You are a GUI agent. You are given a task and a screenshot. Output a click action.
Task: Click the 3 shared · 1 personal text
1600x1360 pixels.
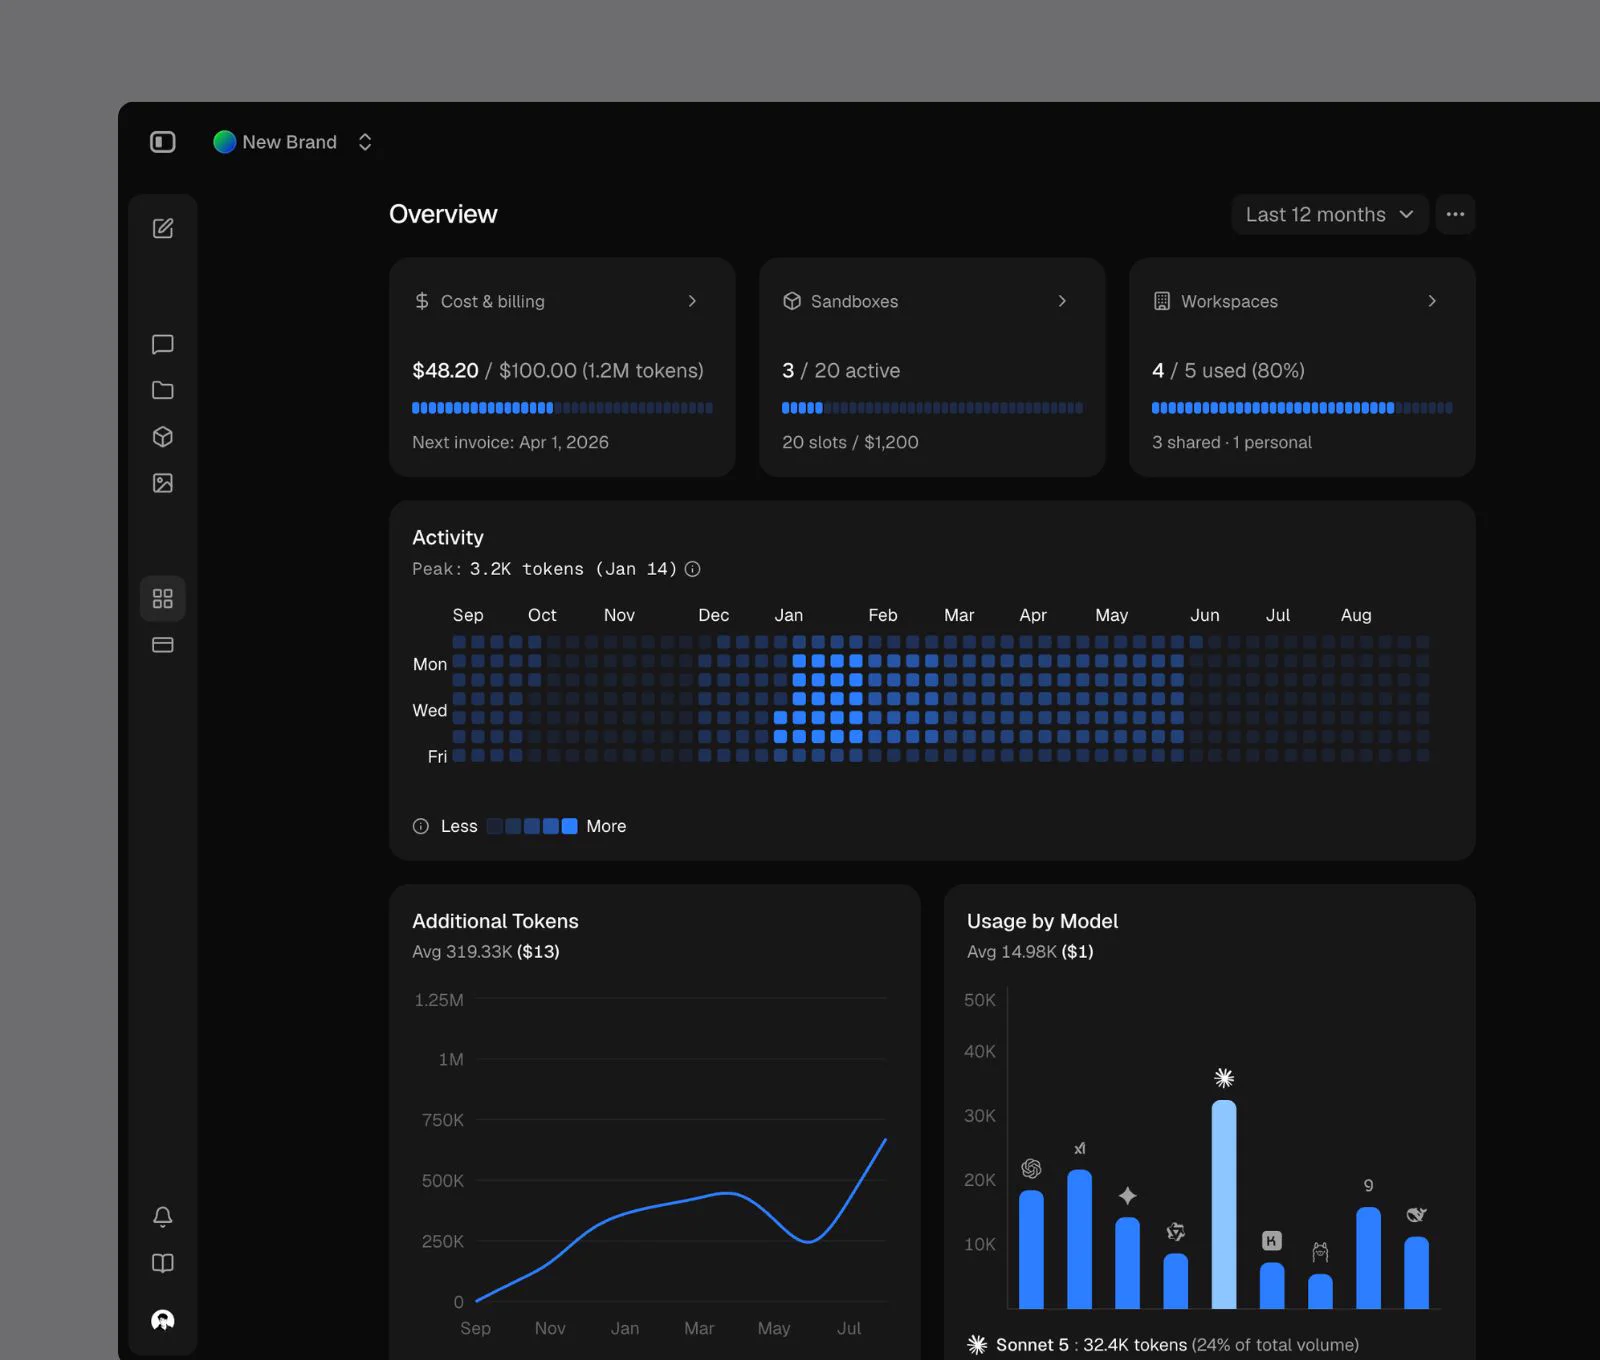click(x=1232, y=442)
